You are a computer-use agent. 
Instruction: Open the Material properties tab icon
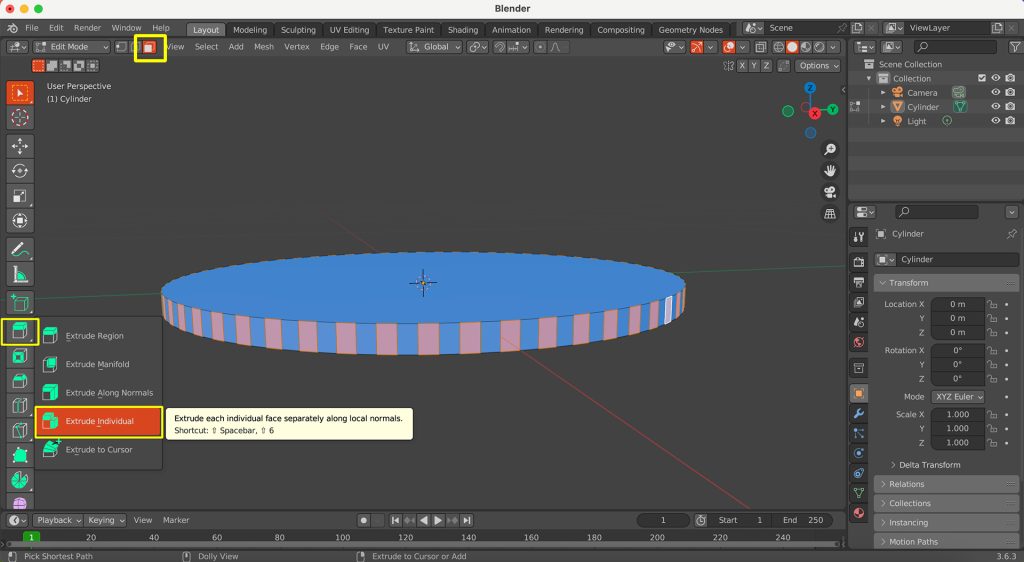(x=859, y=513)
